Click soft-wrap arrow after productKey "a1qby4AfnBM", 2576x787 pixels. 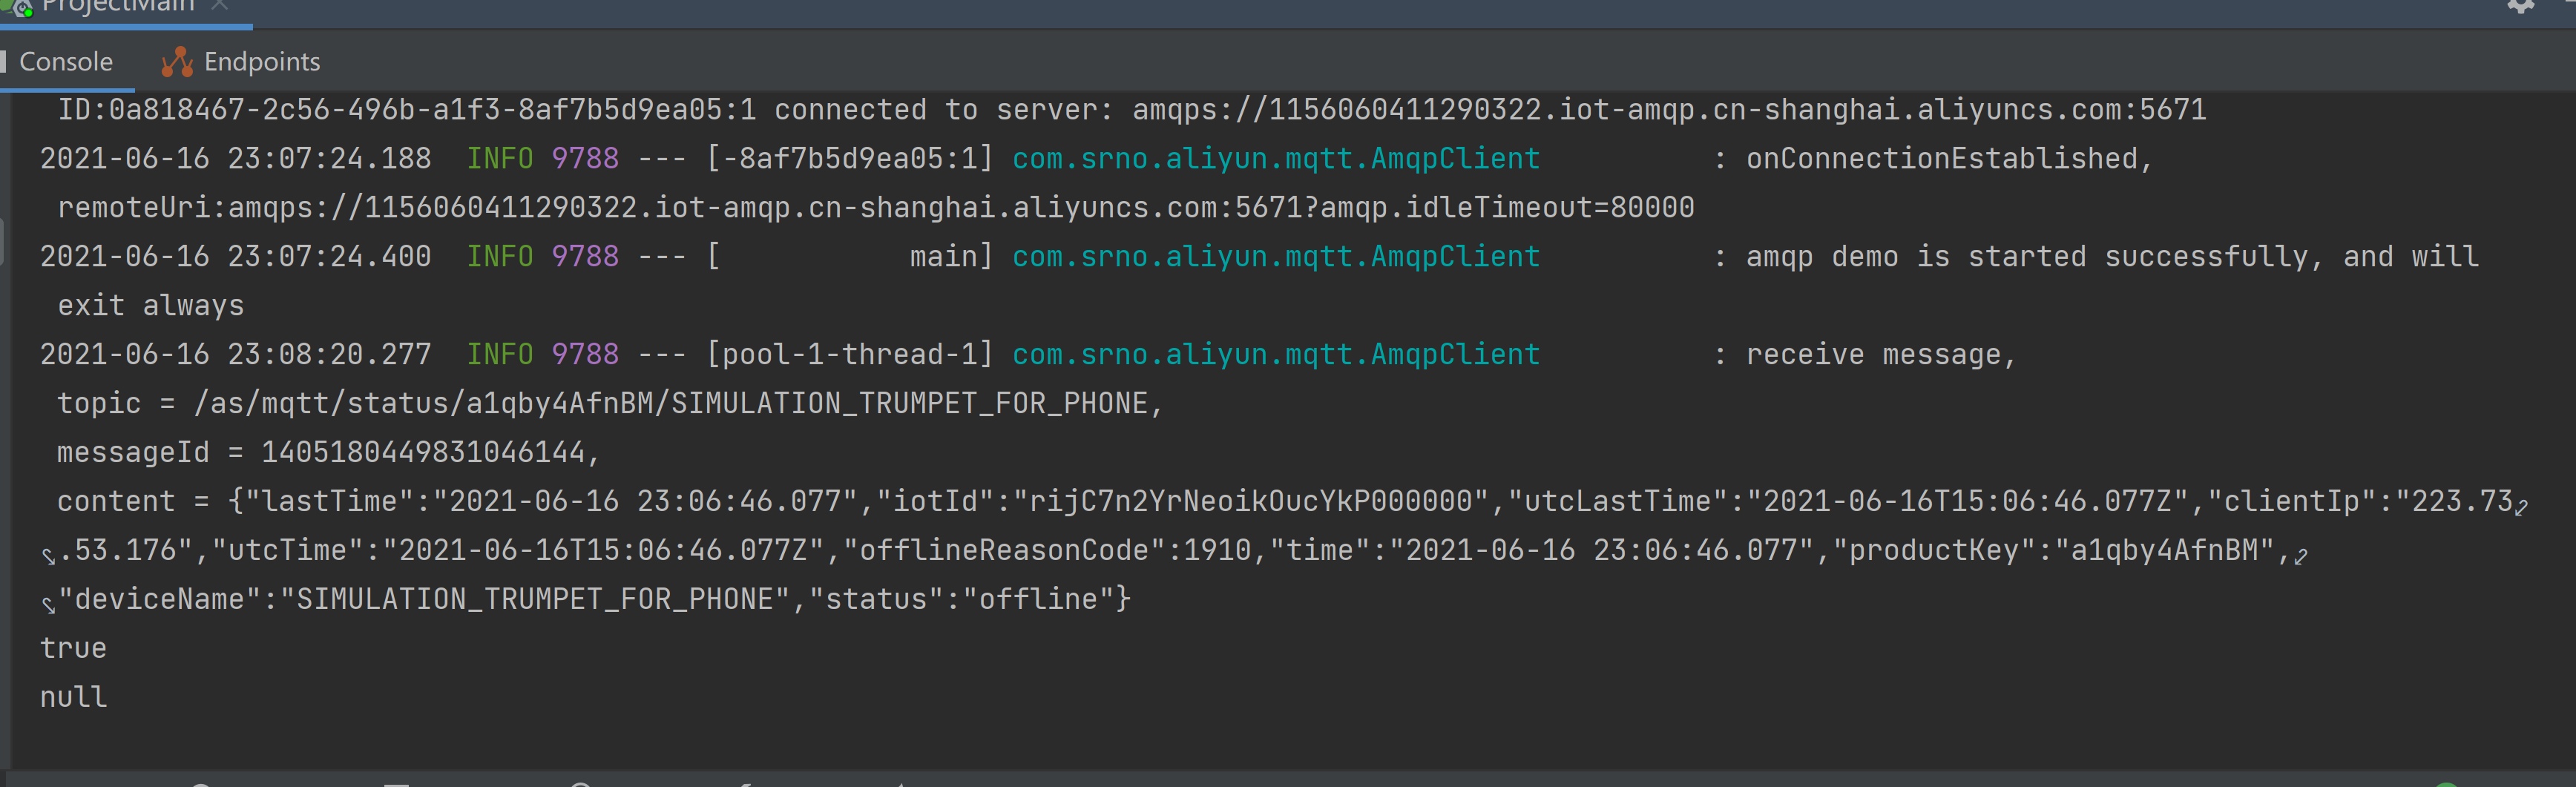point(2301,555)
